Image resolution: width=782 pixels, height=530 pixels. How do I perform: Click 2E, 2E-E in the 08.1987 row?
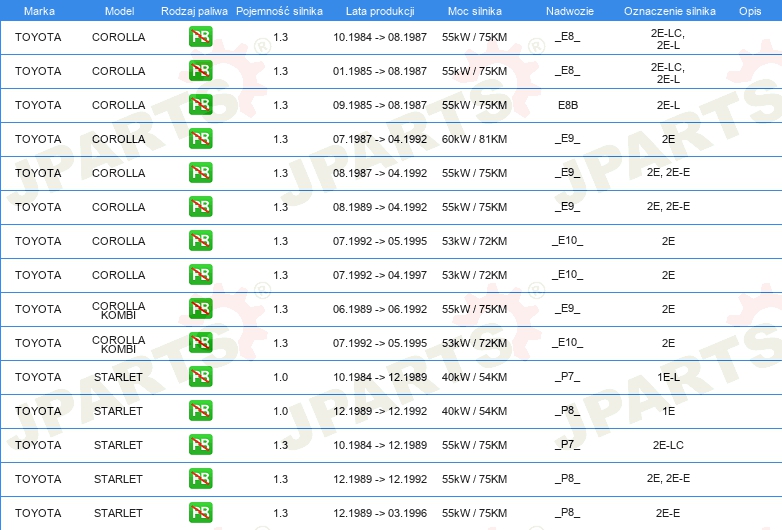(668, 173)
